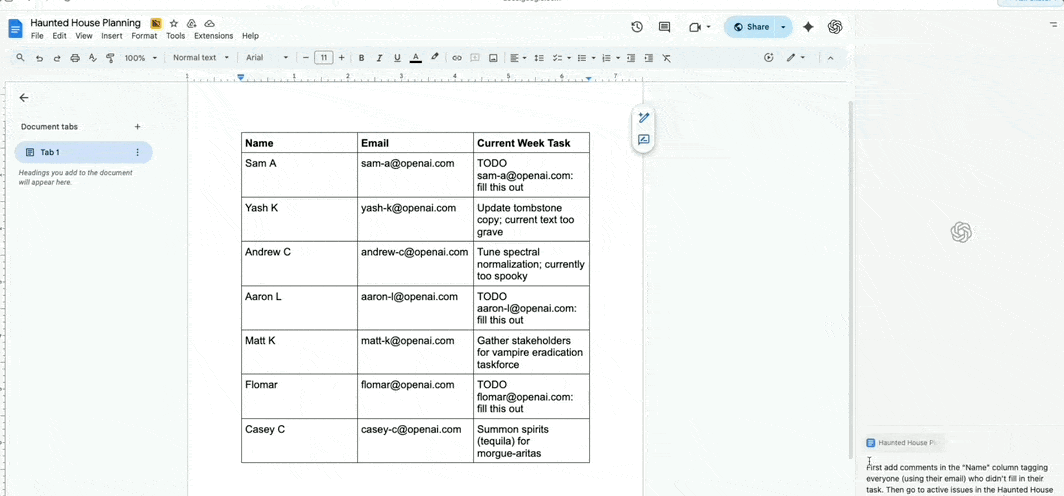Screen dimensions: 1064x496
Task: Click the play macro icon in toolbar
Action: pyautogui.click(x=769, y=58)
